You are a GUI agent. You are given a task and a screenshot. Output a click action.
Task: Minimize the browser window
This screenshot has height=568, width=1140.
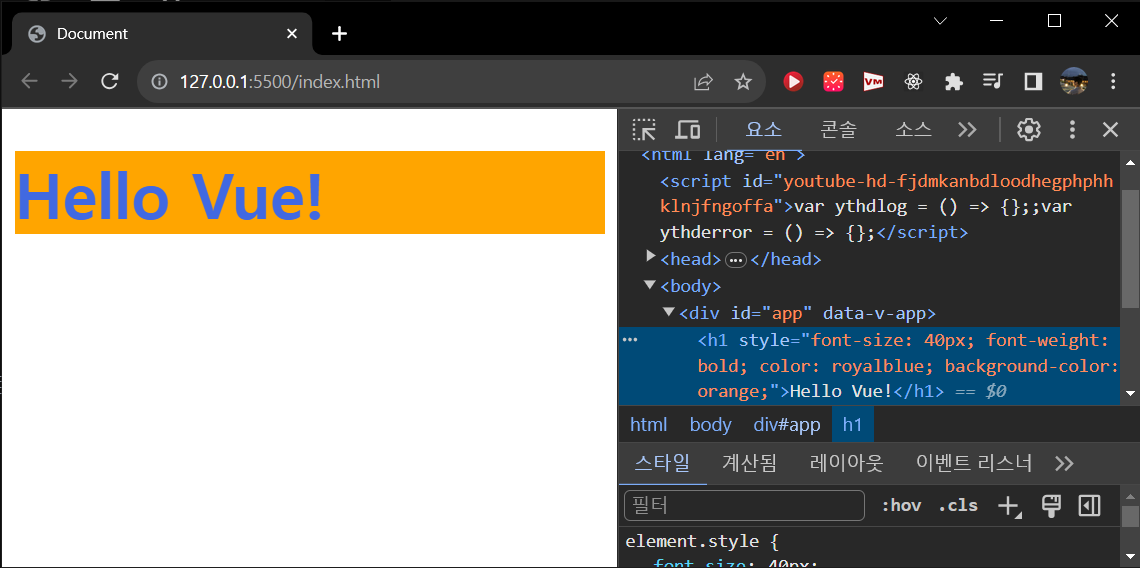[x=997, y=21]
